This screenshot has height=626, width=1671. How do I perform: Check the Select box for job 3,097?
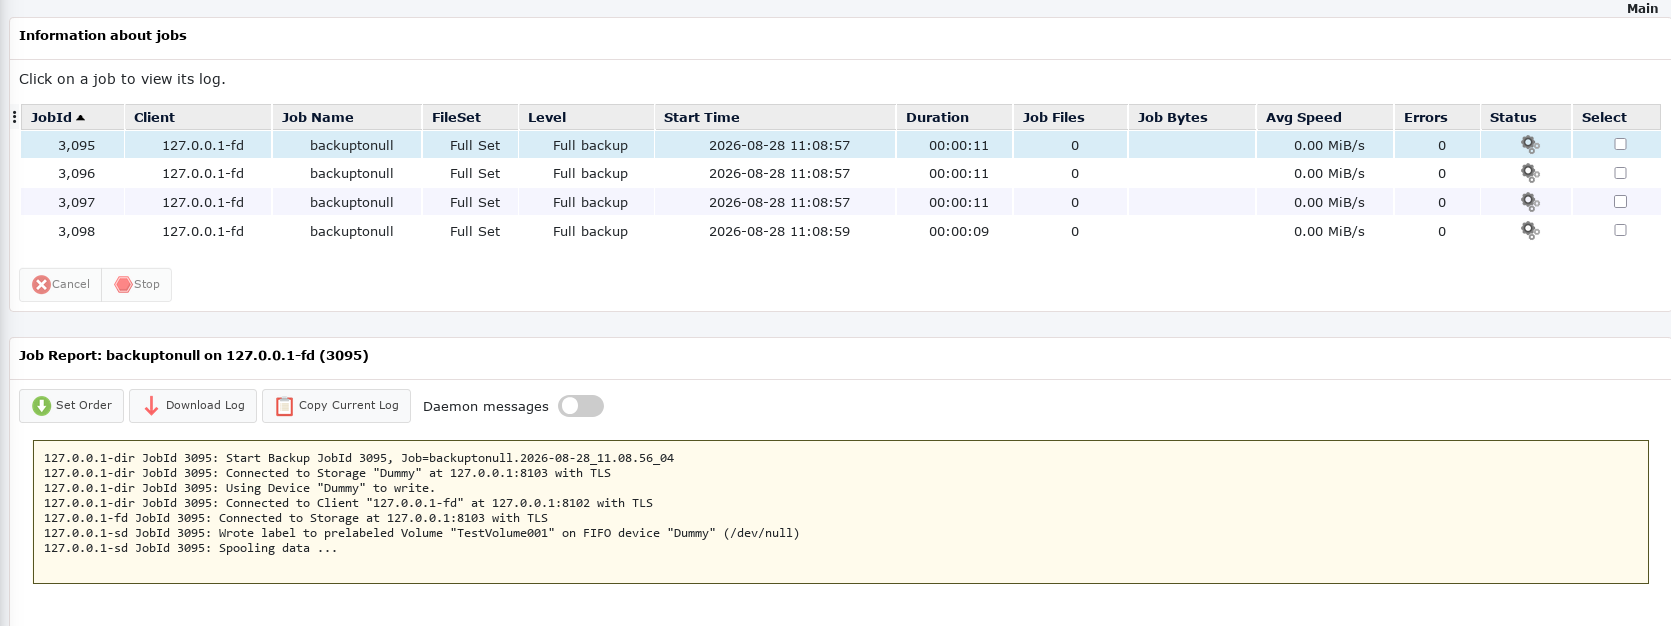point(1620,201)
